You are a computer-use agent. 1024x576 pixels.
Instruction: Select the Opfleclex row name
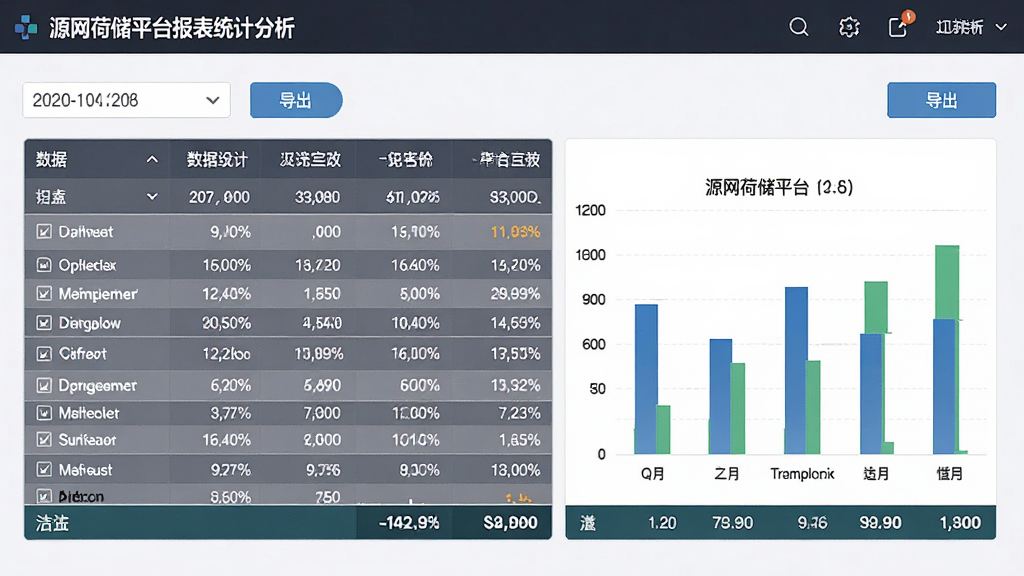click(88, 265)
